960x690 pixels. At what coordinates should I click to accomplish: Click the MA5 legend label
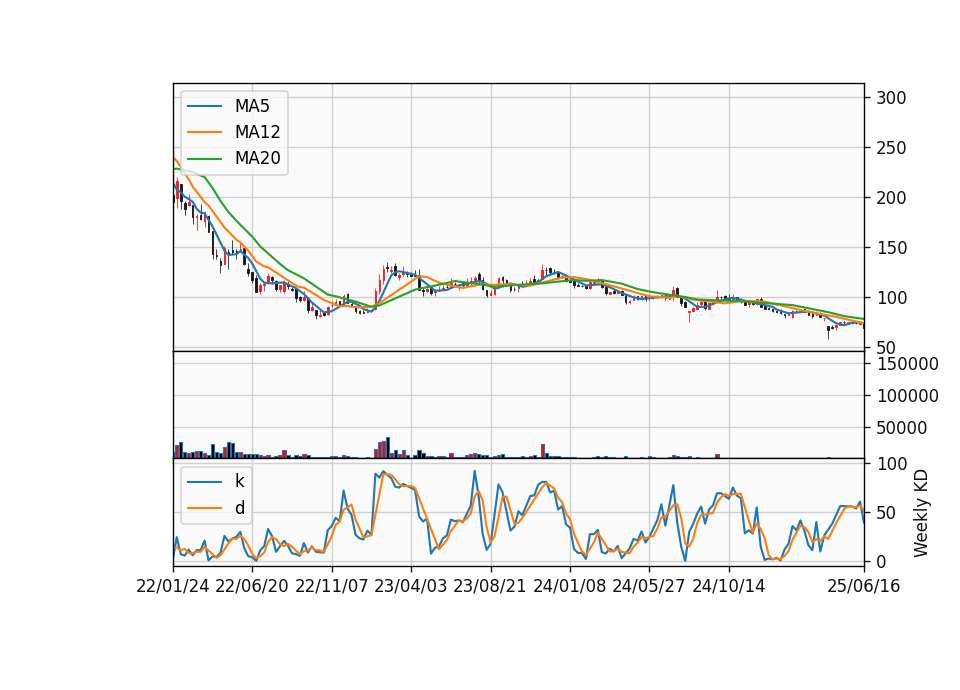click(x=252, y=106)
